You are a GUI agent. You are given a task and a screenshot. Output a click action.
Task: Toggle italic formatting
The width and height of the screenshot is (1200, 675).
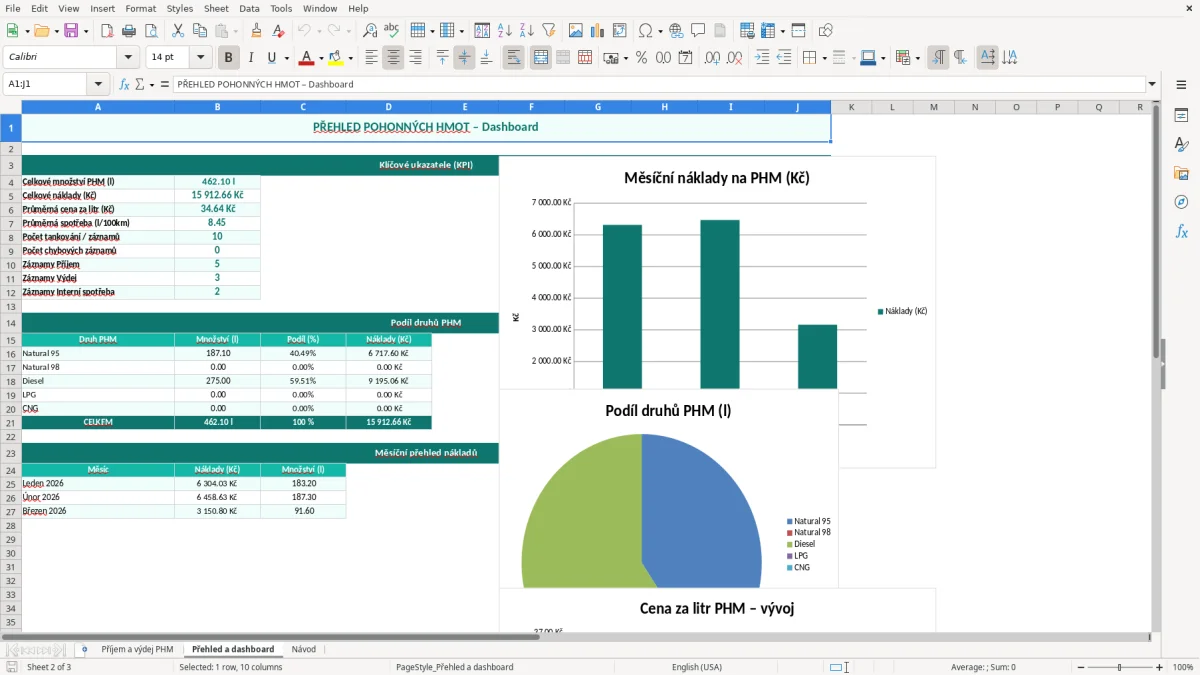tap(250, 58)
